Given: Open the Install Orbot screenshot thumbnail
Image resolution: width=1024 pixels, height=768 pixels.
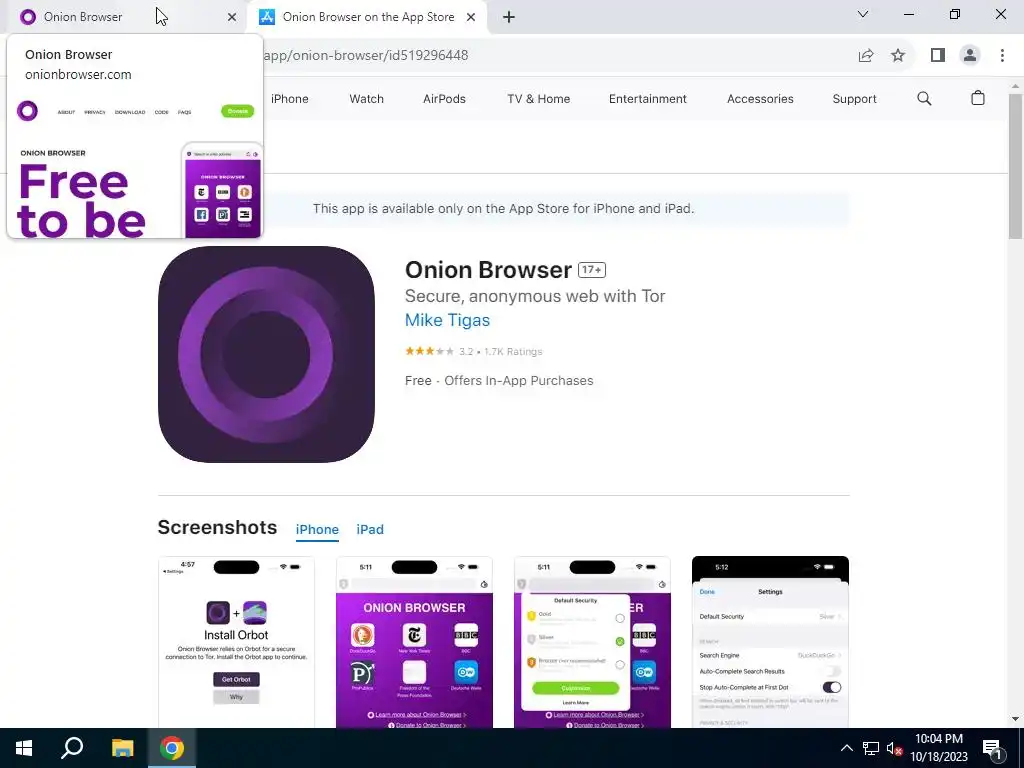Looking at the screenshot, I should coord(236,642).
